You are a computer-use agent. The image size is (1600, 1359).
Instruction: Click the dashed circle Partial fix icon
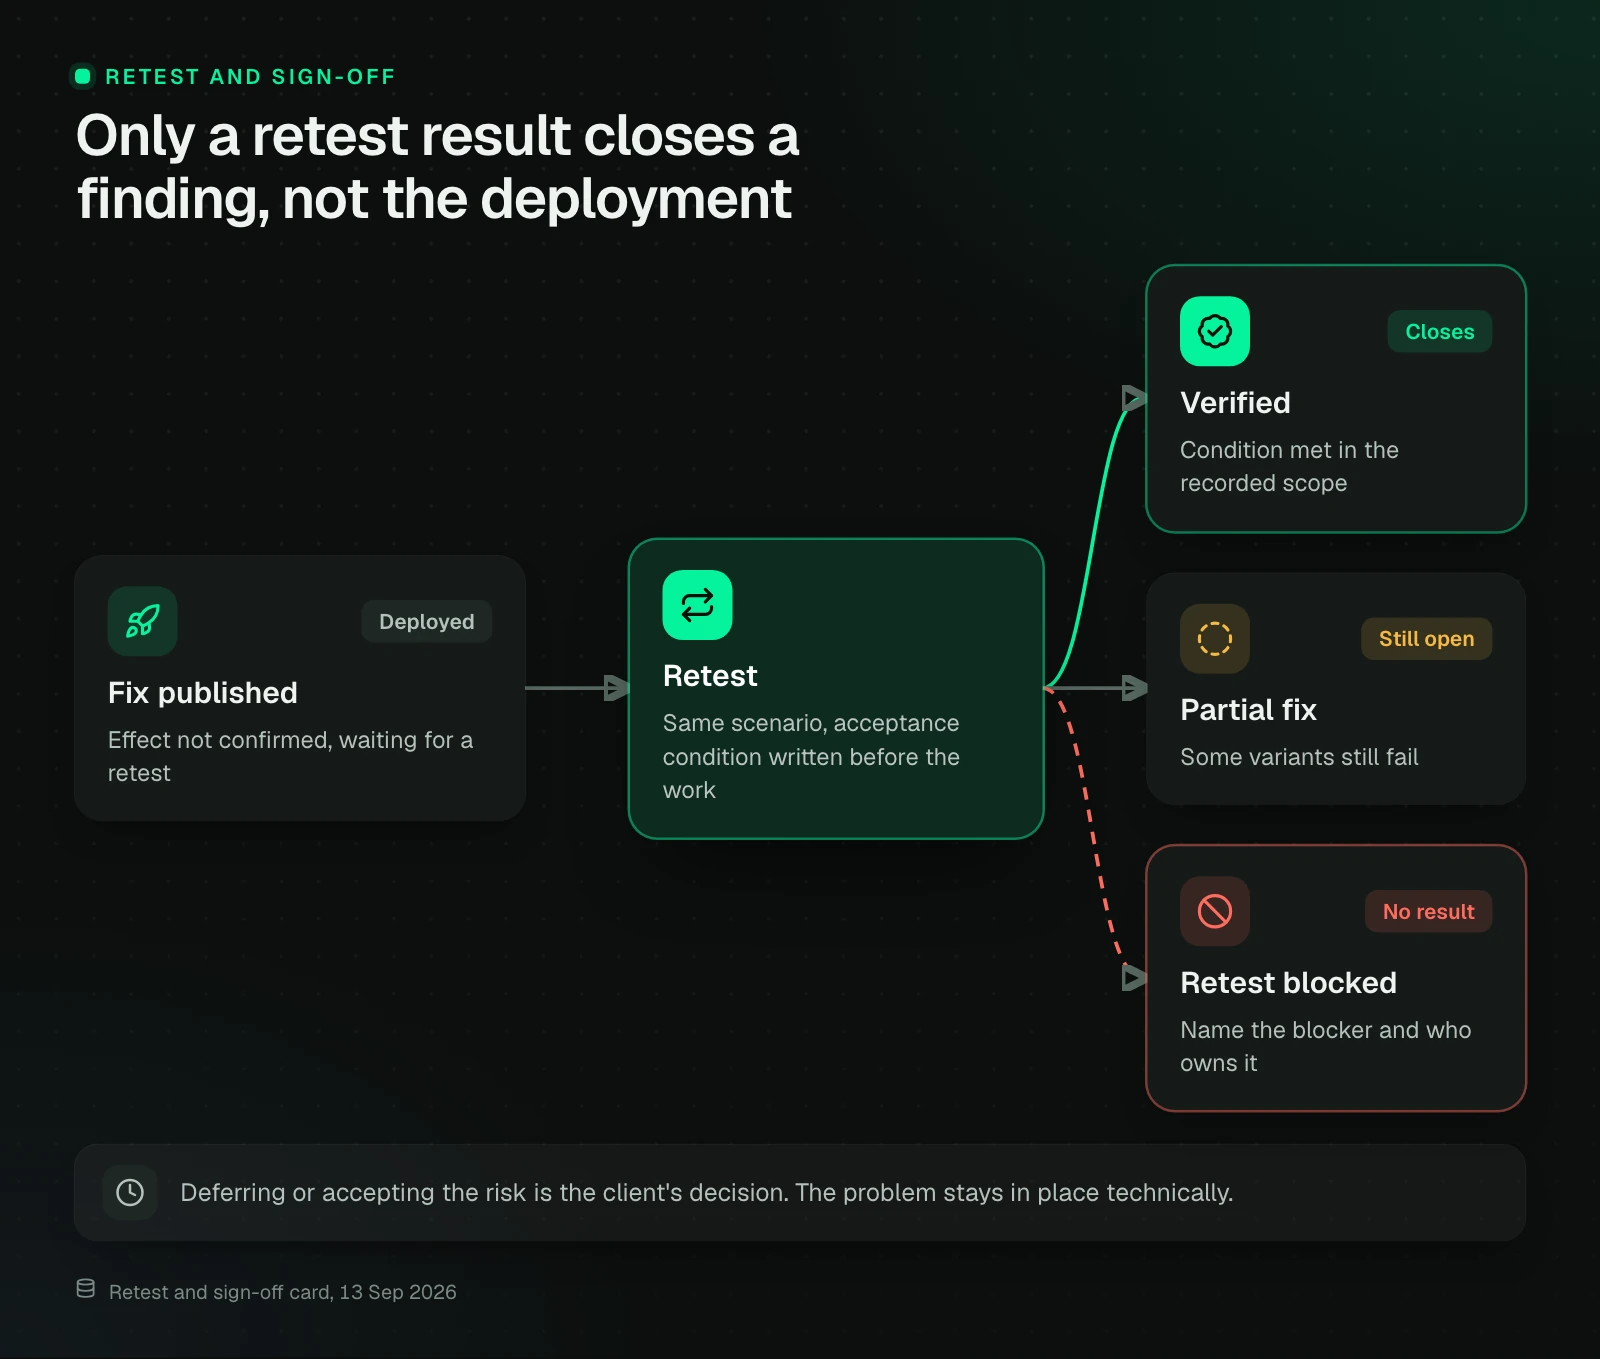coord(1215,638)
